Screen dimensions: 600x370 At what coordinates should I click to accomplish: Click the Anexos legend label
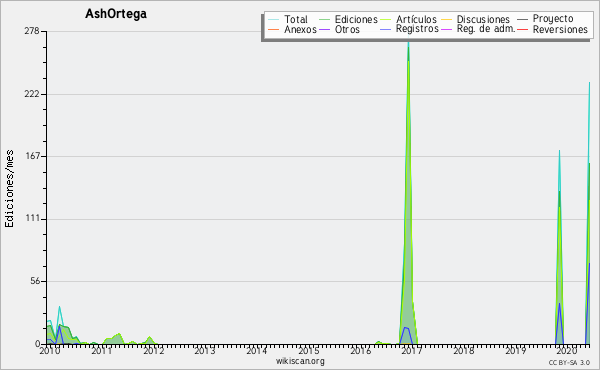(300, 29)
